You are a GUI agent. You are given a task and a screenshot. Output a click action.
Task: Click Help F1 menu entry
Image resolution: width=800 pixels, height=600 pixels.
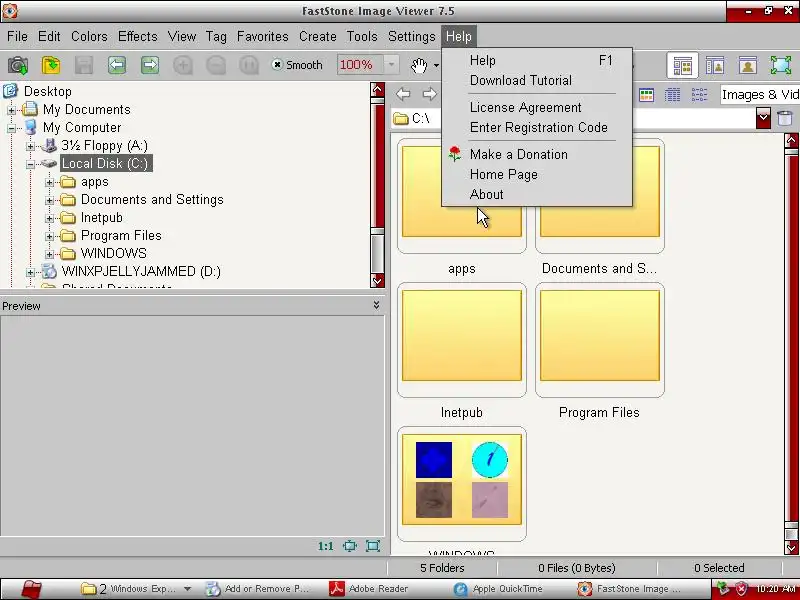point(537,60)
